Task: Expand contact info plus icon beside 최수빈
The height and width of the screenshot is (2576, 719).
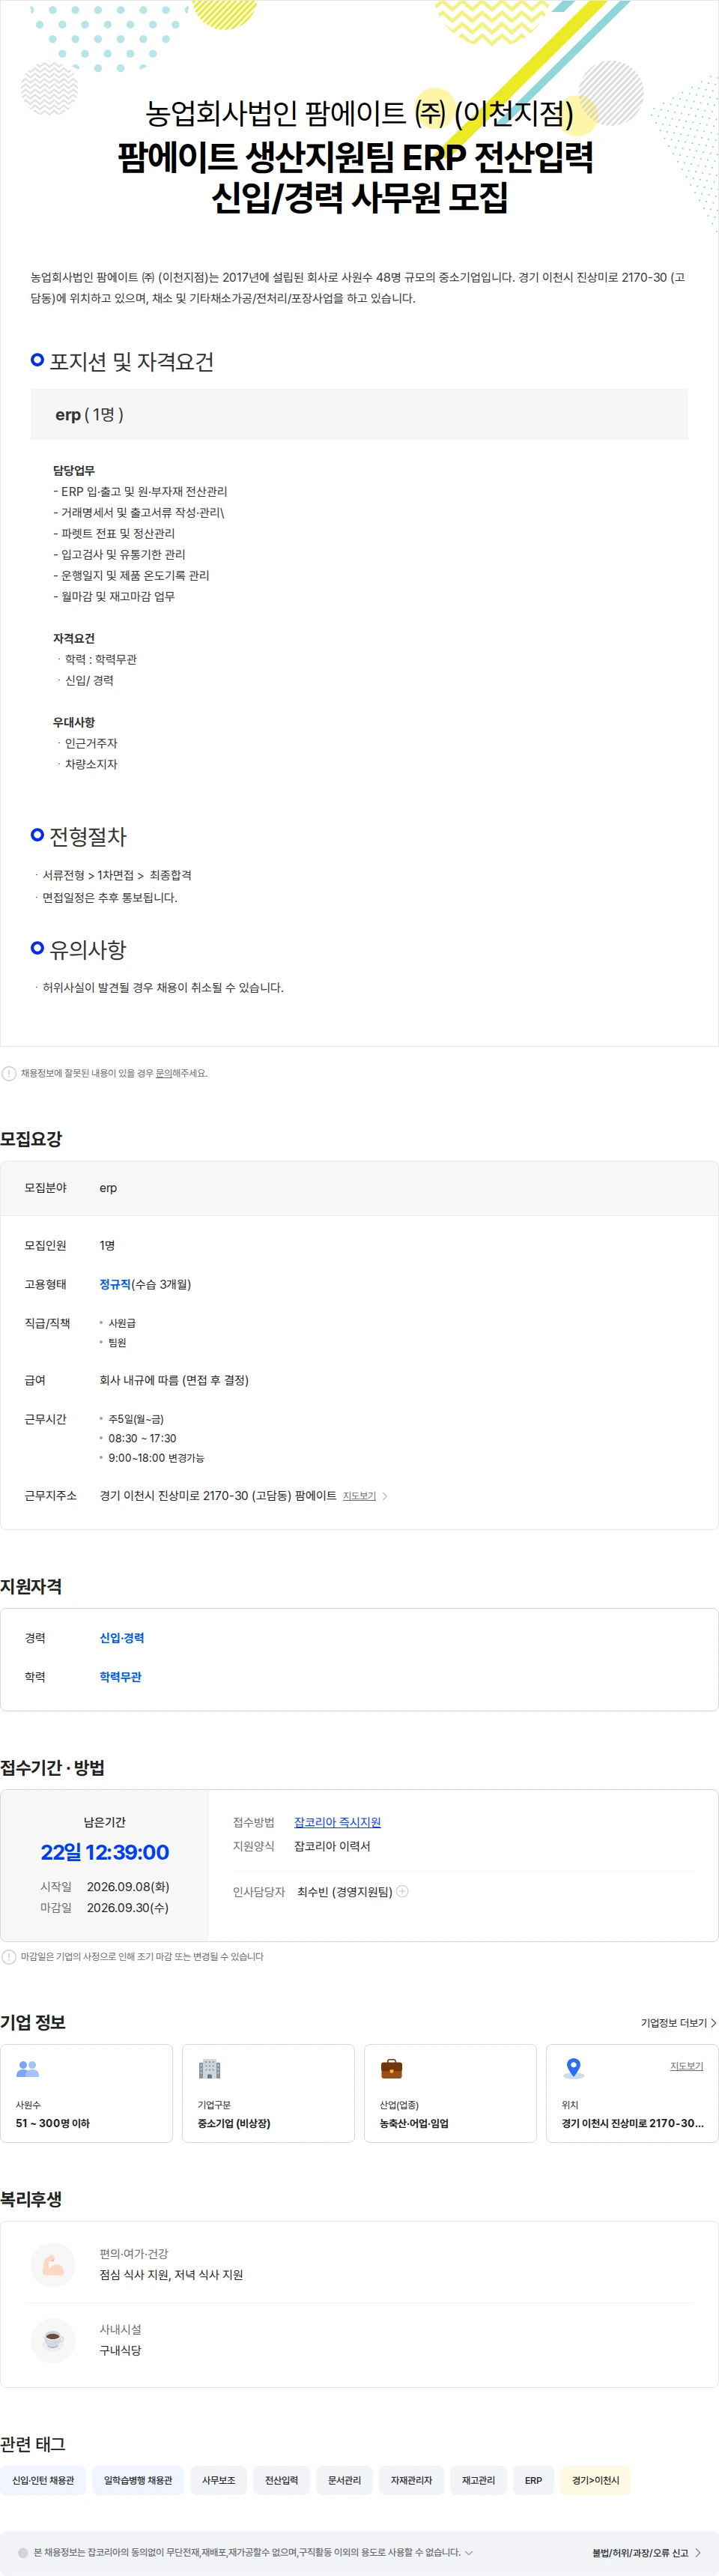Action: click(402, 1891)
